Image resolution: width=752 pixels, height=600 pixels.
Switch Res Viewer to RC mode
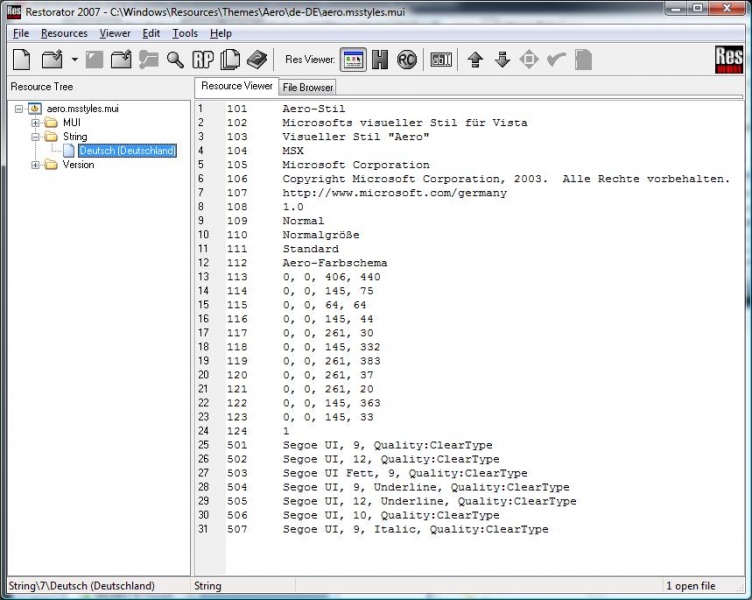[407, 60]
